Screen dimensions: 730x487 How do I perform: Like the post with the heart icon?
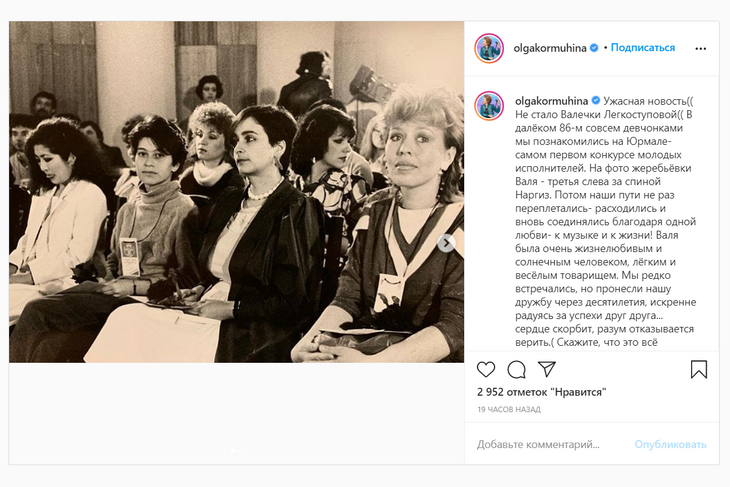pyautogui.click(x=486, y=369)
